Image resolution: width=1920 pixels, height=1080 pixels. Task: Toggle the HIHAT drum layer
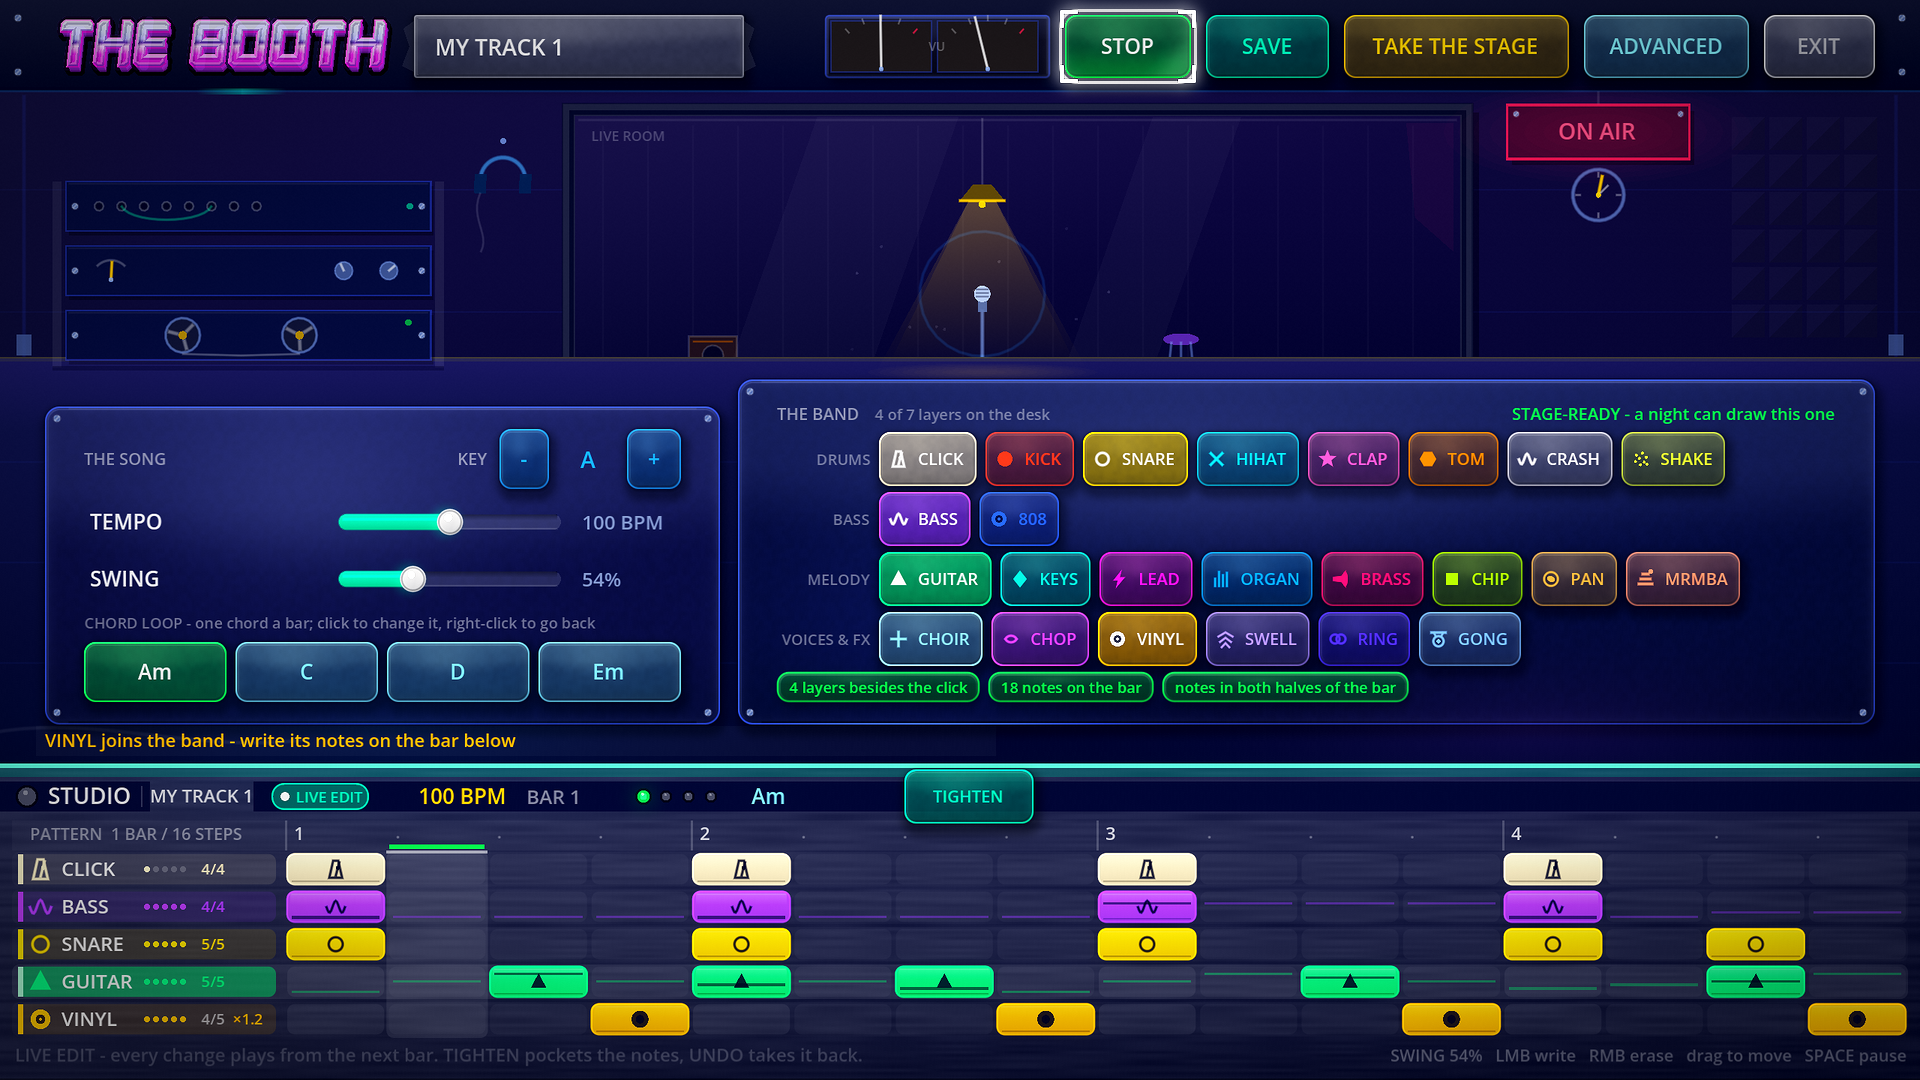coord(1247,459)
